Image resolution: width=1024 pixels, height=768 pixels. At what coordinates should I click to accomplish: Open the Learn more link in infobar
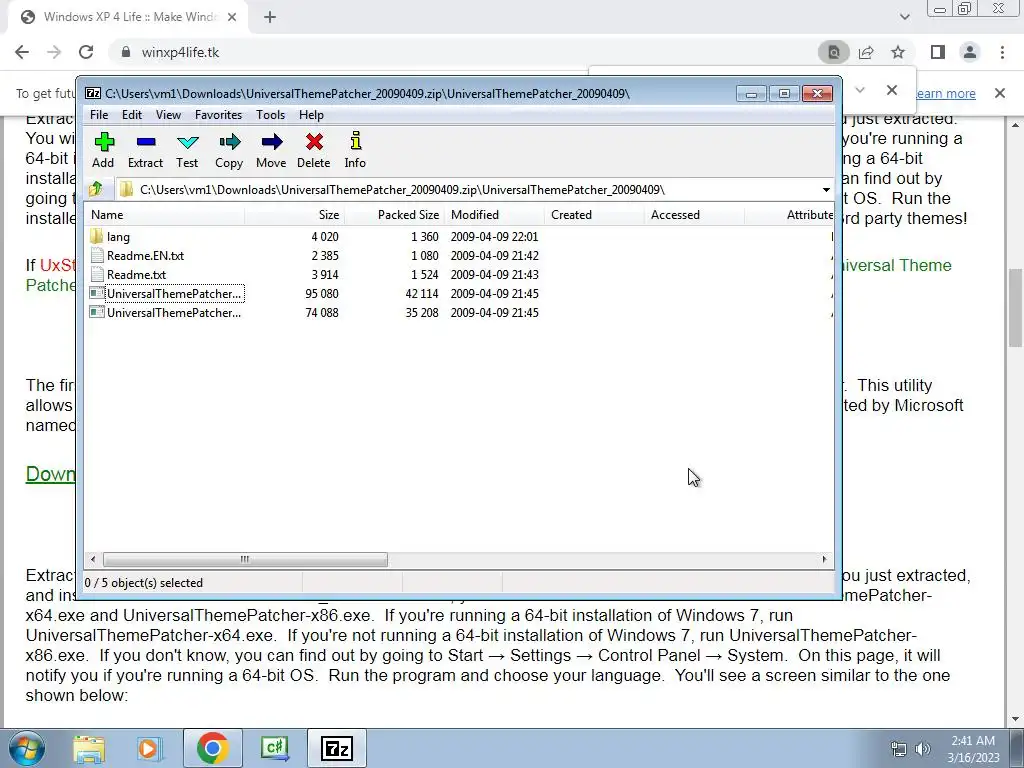[x=944, y=93]
